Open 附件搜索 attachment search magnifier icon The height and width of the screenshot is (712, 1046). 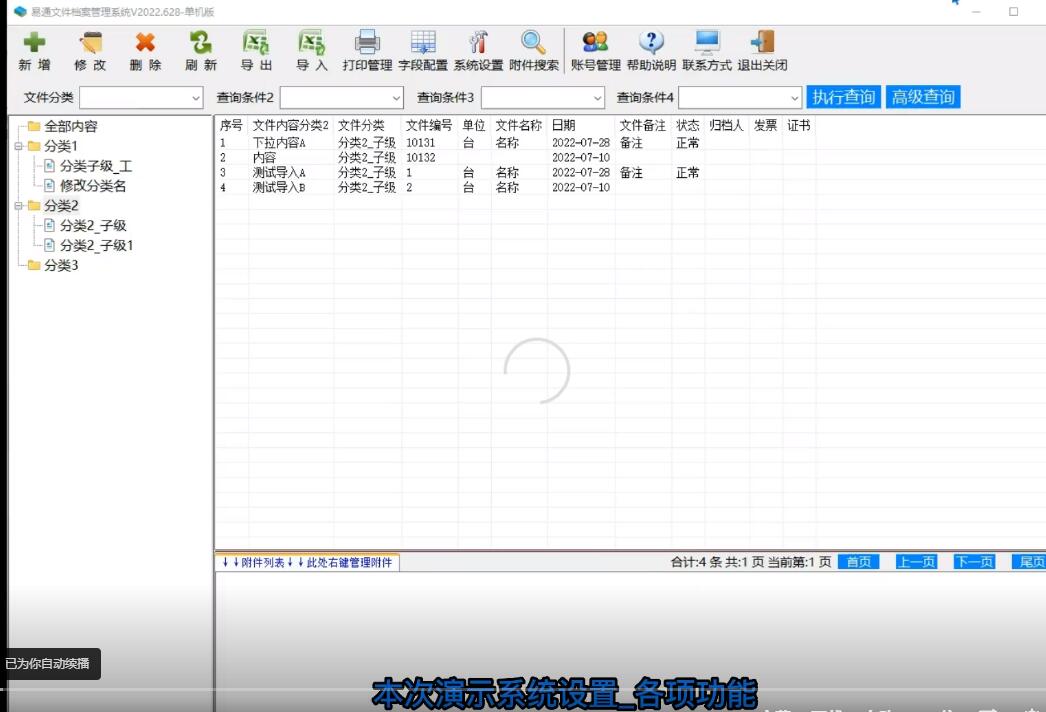[534, 42]
